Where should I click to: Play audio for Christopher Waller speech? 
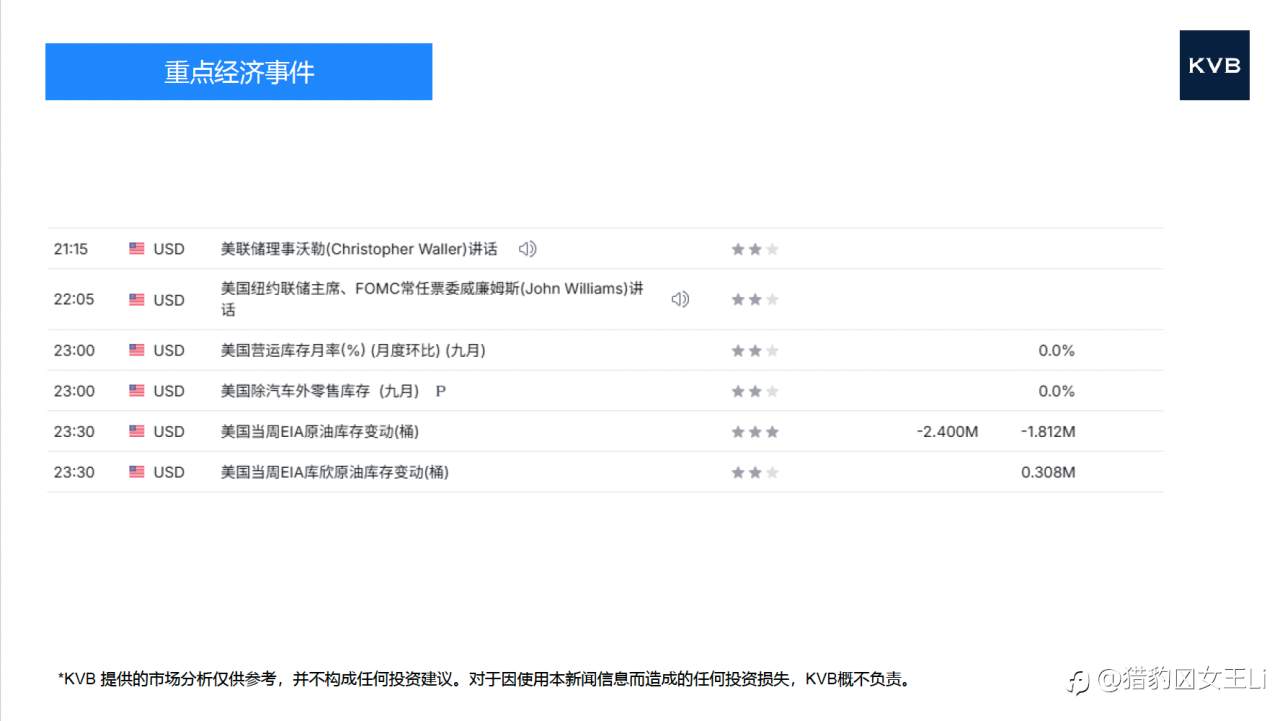[528, 249]
